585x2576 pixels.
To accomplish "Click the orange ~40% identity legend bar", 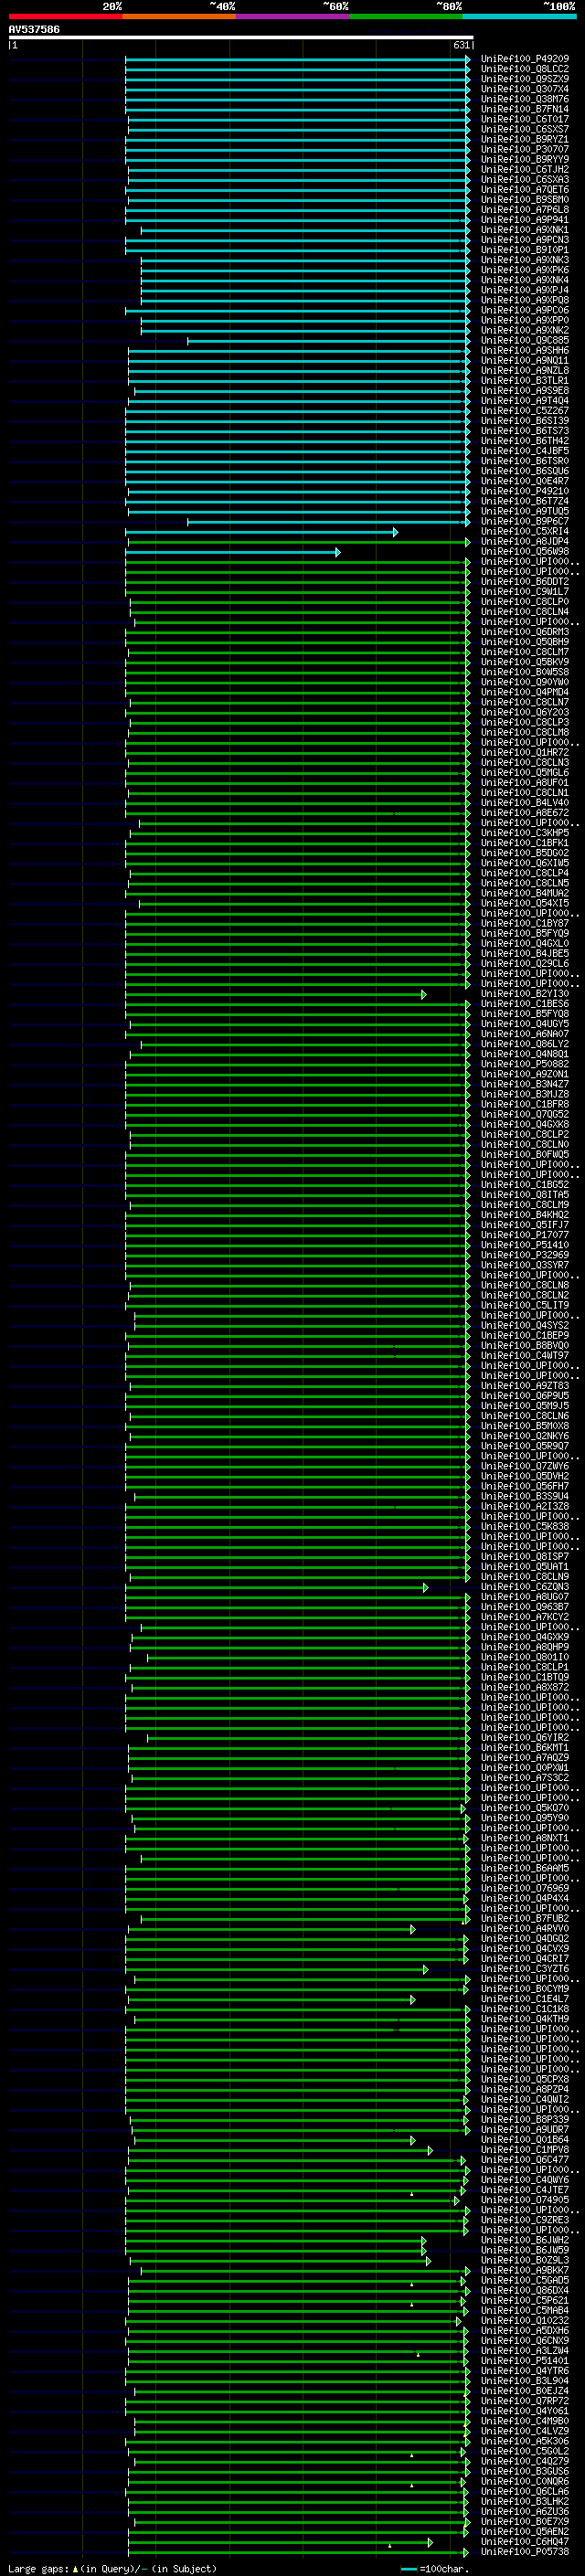I will pos(179,16).
